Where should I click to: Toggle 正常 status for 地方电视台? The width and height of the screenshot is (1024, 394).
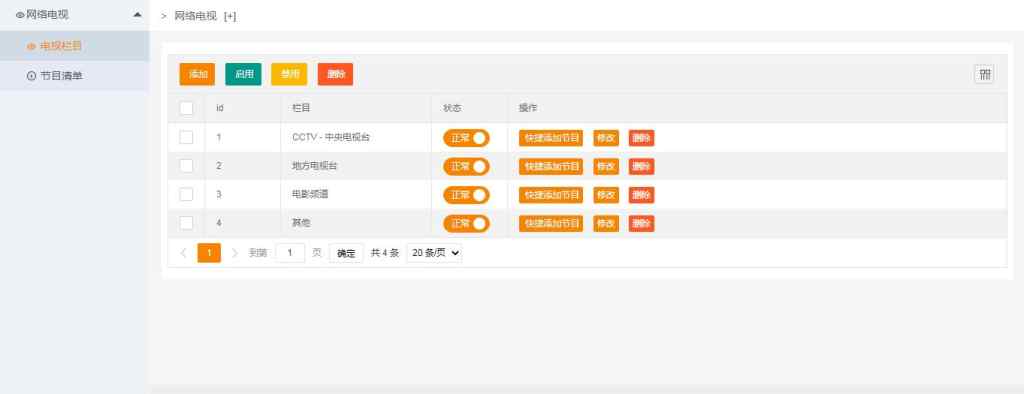pos(466,167)
